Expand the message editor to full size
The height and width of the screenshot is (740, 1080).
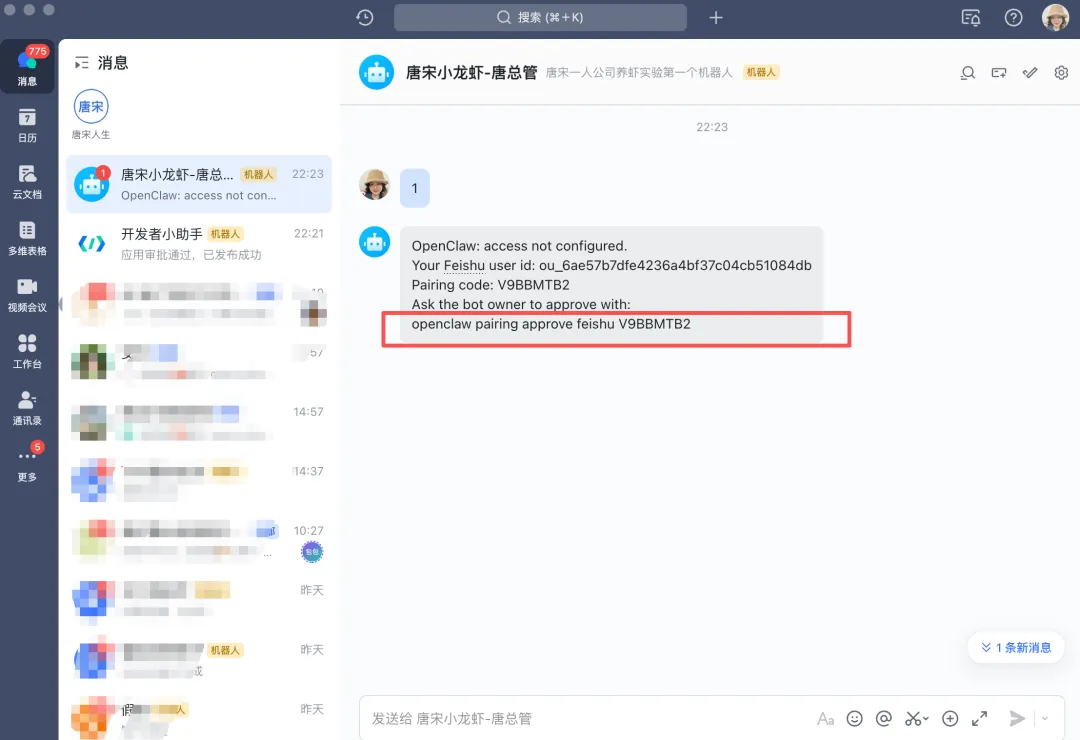point(979,719)
